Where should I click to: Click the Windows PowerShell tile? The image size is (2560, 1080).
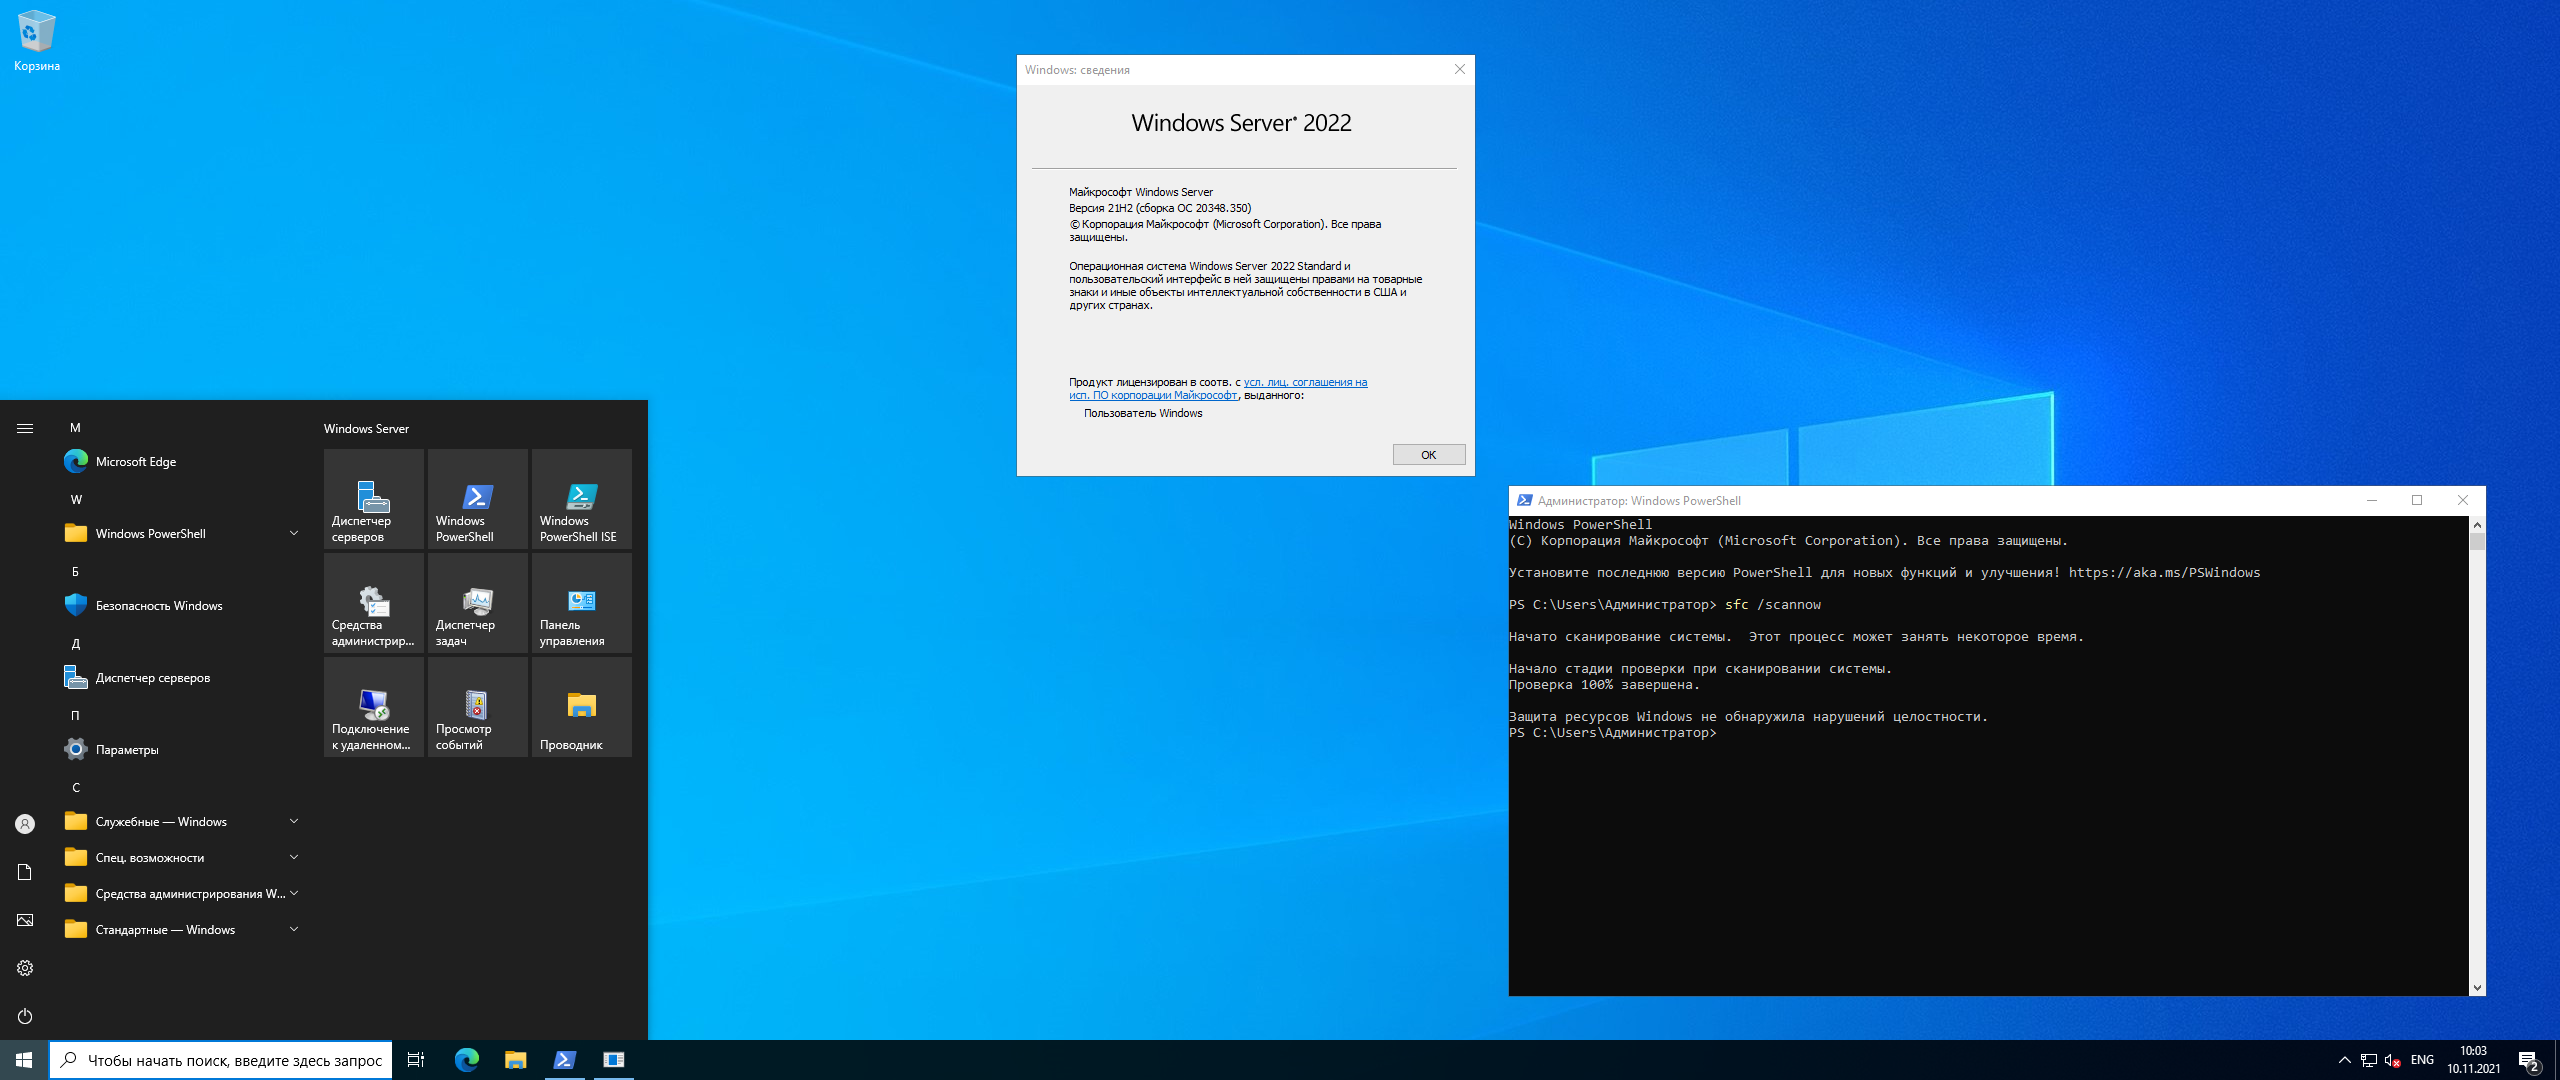click(478, 499)
